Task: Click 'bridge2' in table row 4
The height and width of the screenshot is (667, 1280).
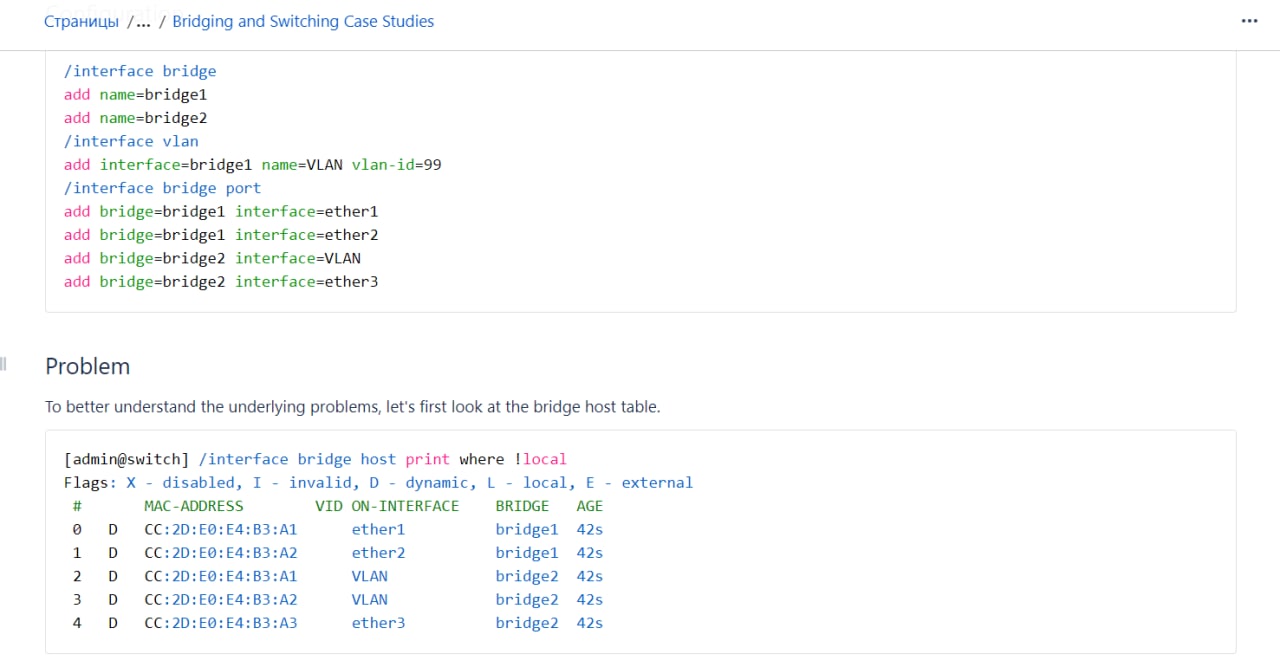Action: click(x=527, y=623)
